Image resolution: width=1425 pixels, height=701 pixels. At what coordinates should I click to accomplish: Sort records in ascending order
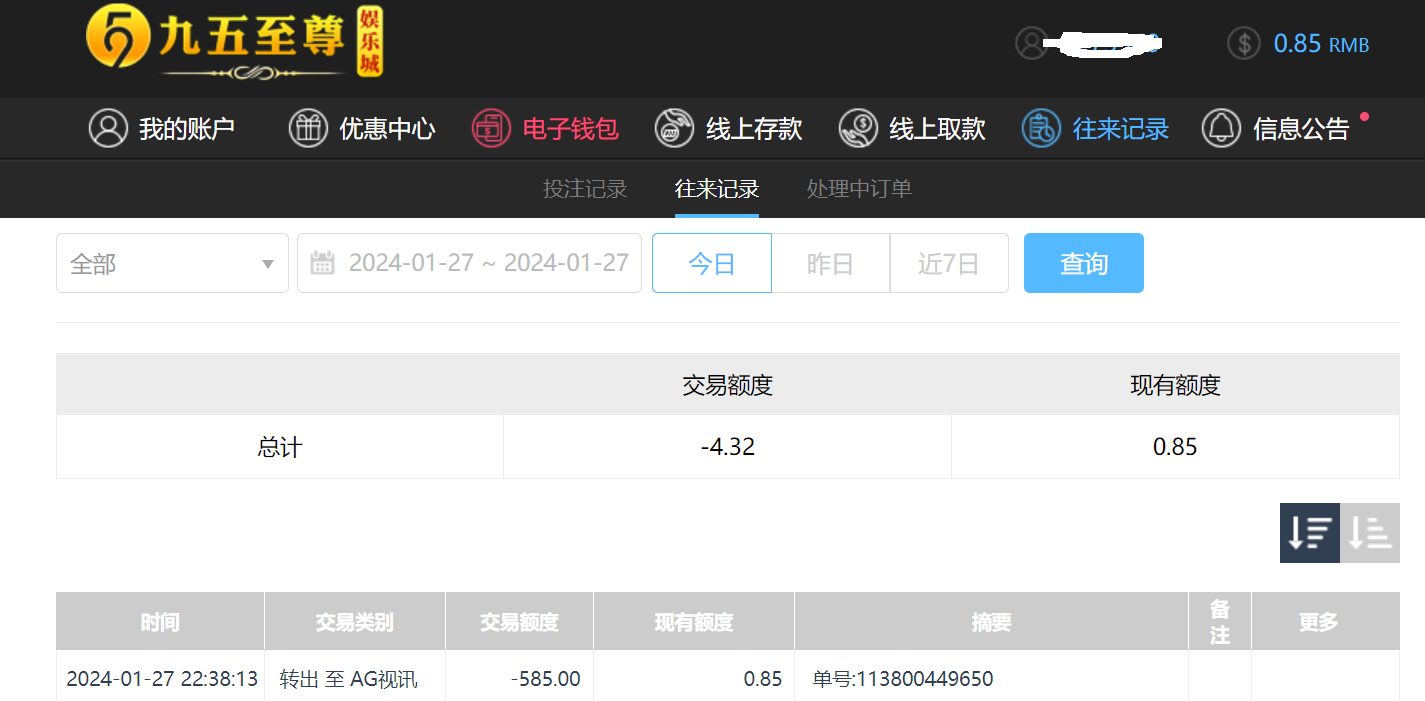click(x=1370, y=533)
